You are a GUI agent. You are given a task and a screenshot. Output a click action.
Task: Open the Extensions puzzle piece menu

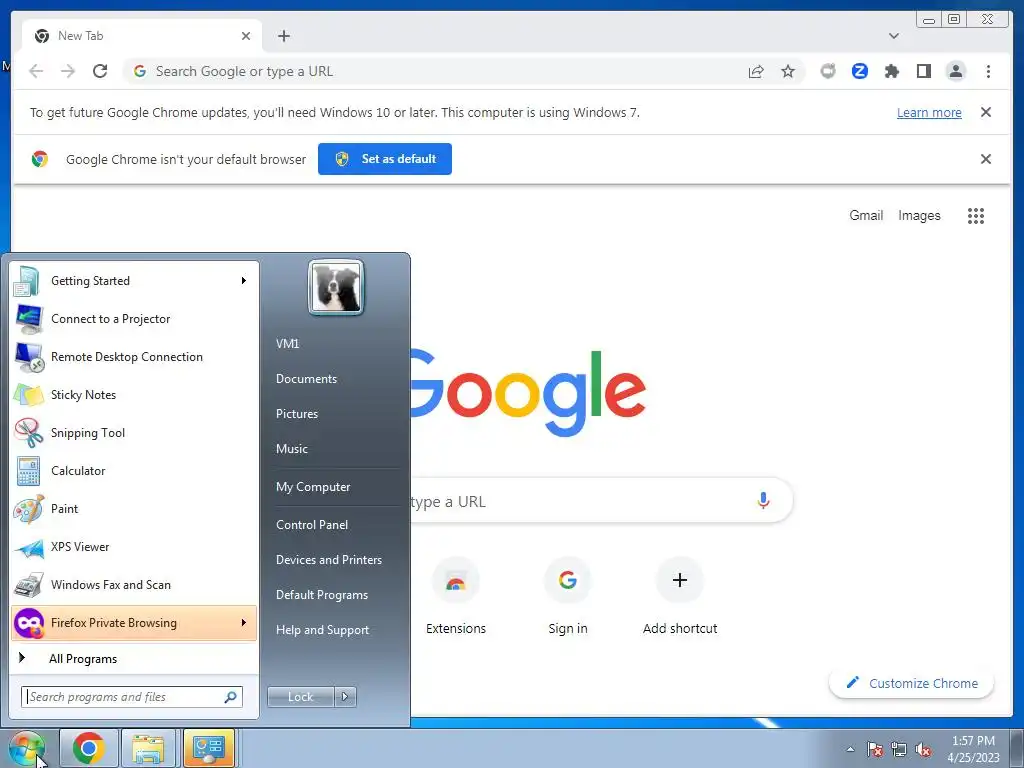click(x=891, y=71)
